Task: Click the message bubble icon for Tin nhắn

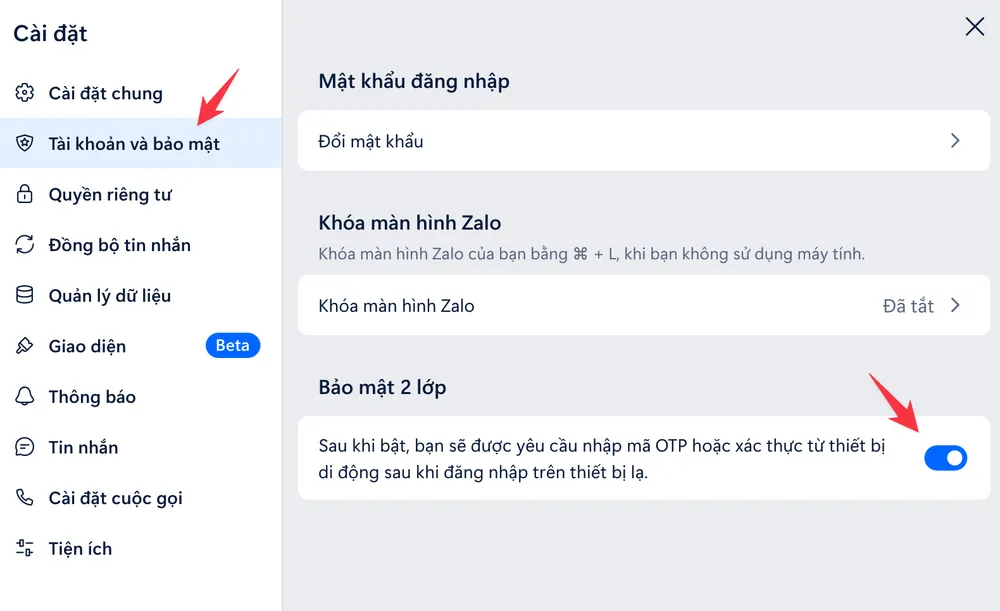Action: tap(25, 447)
